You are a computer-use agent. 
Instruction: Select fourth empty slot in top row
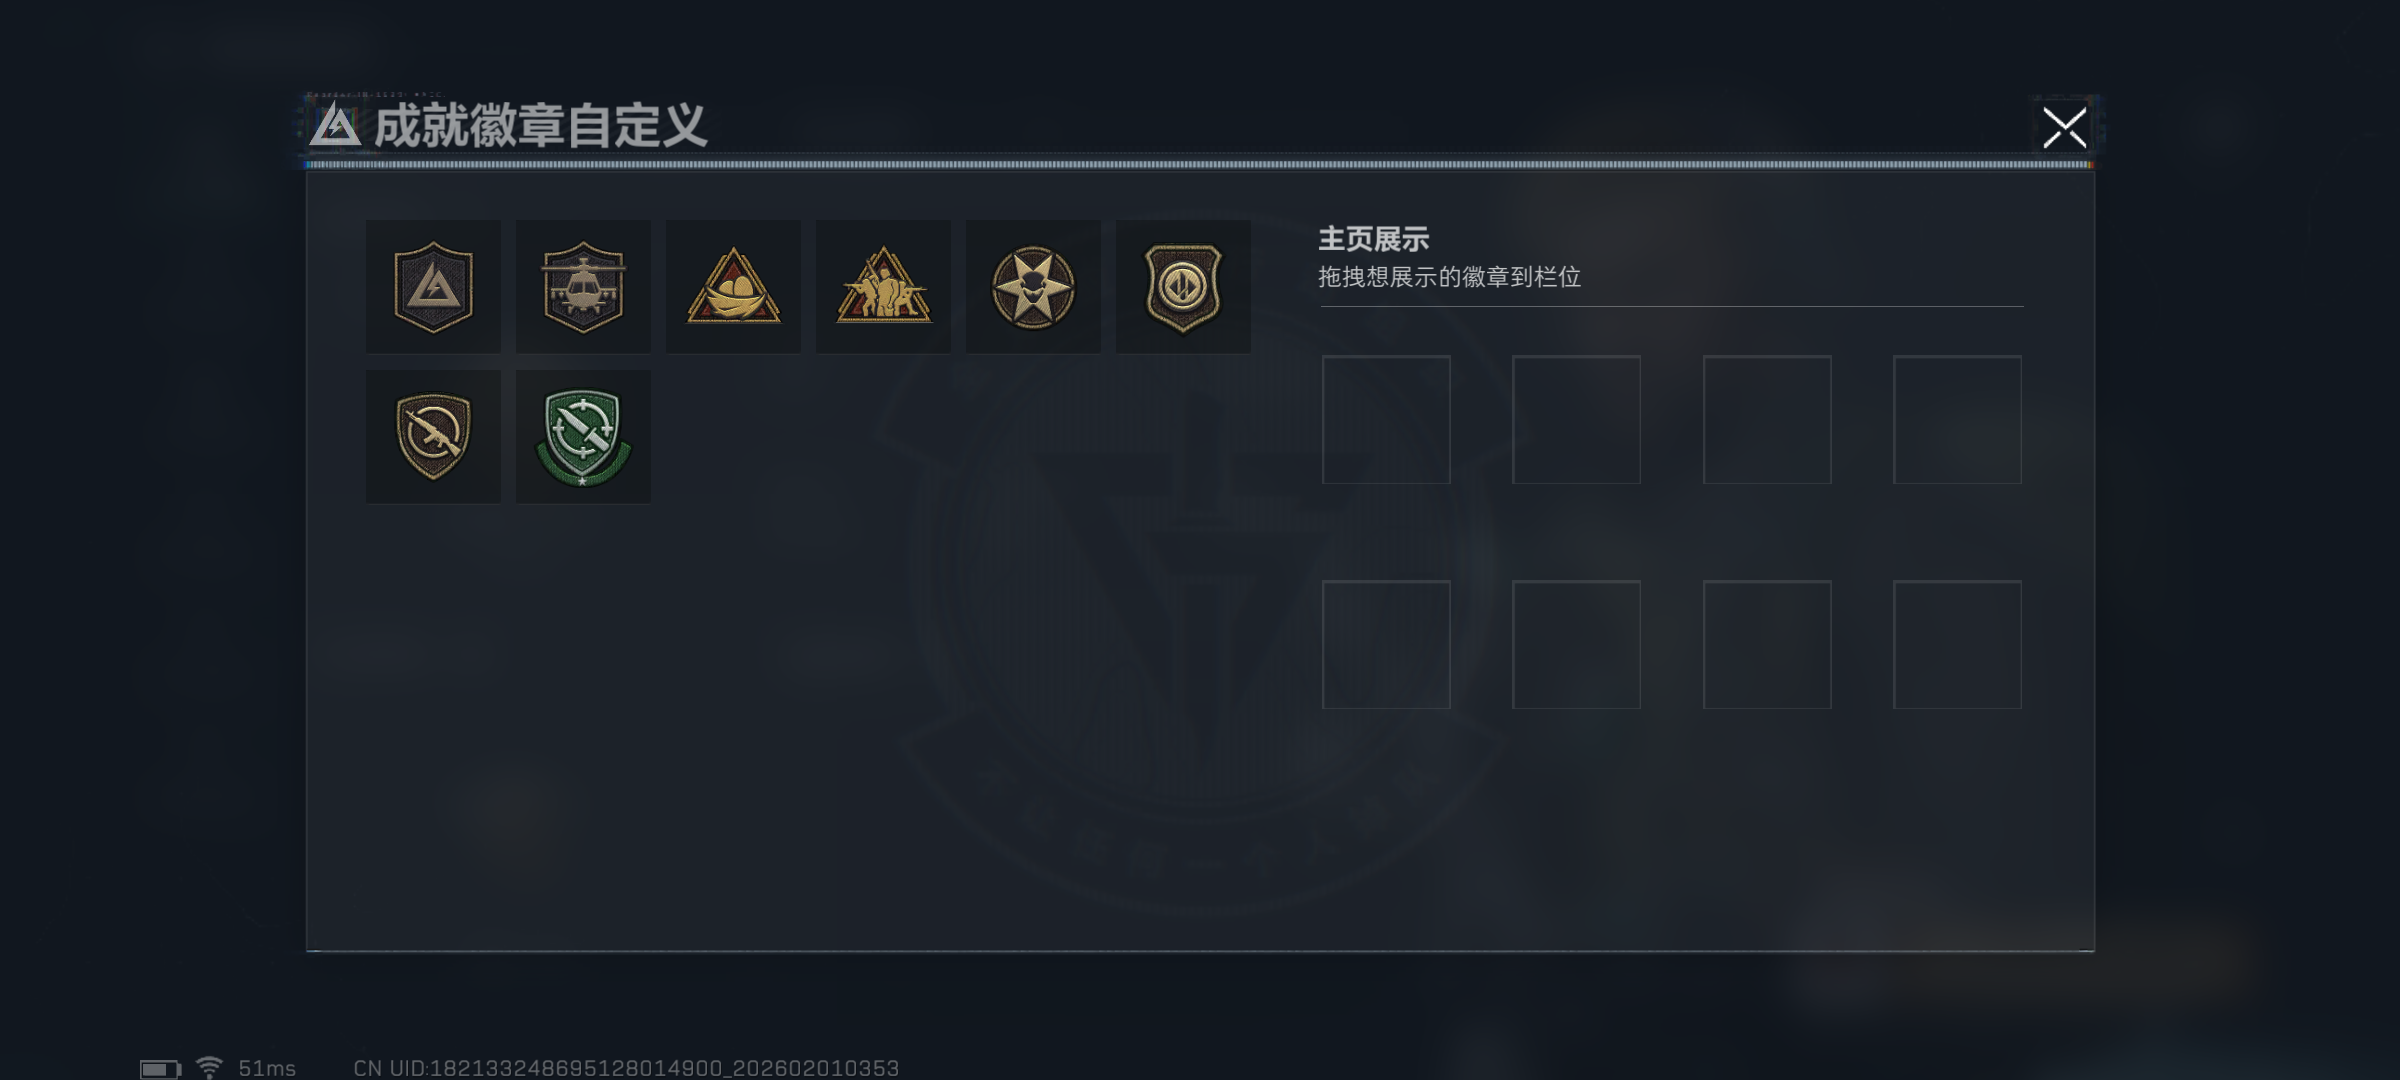pyautogui.click(x=1957, y=420)
